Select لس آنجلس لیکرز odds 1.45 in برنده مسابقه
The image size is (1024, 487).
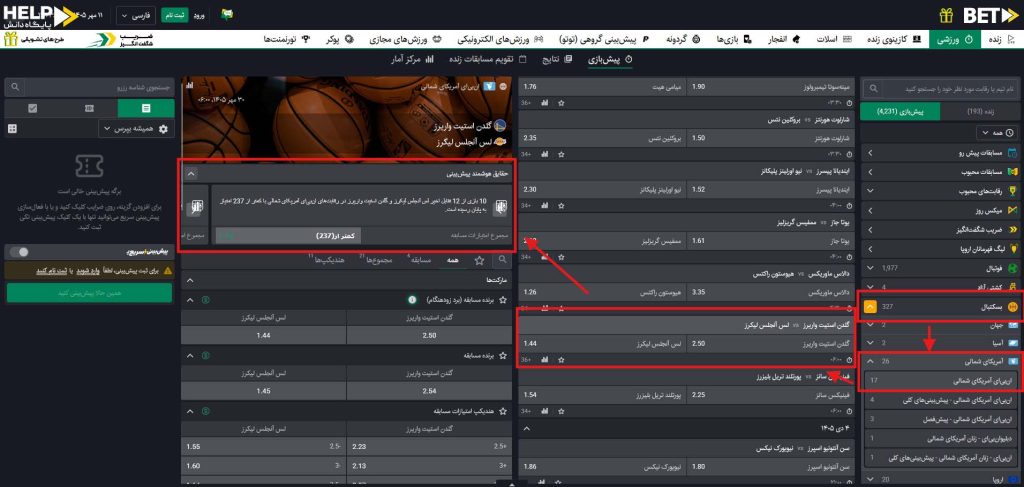[264, 391]
